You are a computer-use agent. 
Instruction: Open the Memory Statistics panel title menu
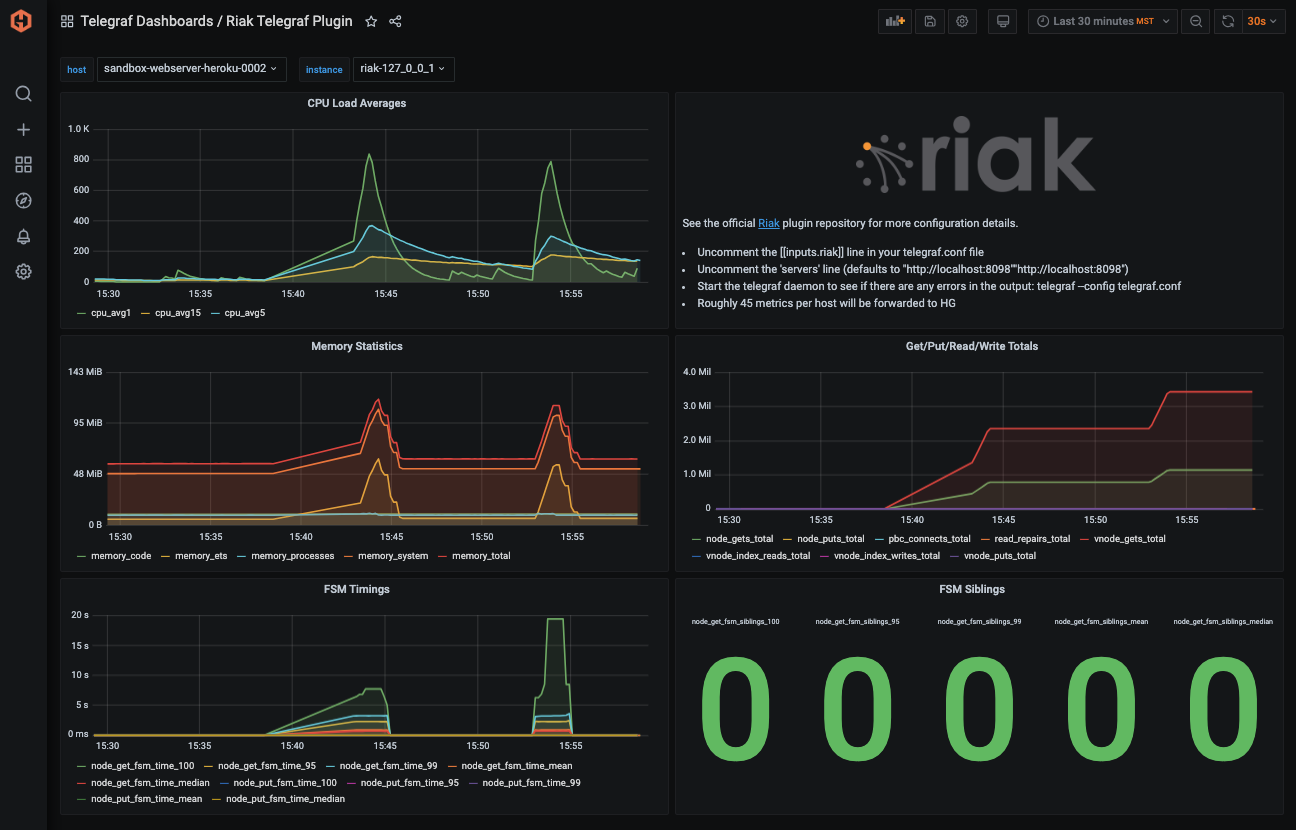pyautogui.click(x=357, y=346)
